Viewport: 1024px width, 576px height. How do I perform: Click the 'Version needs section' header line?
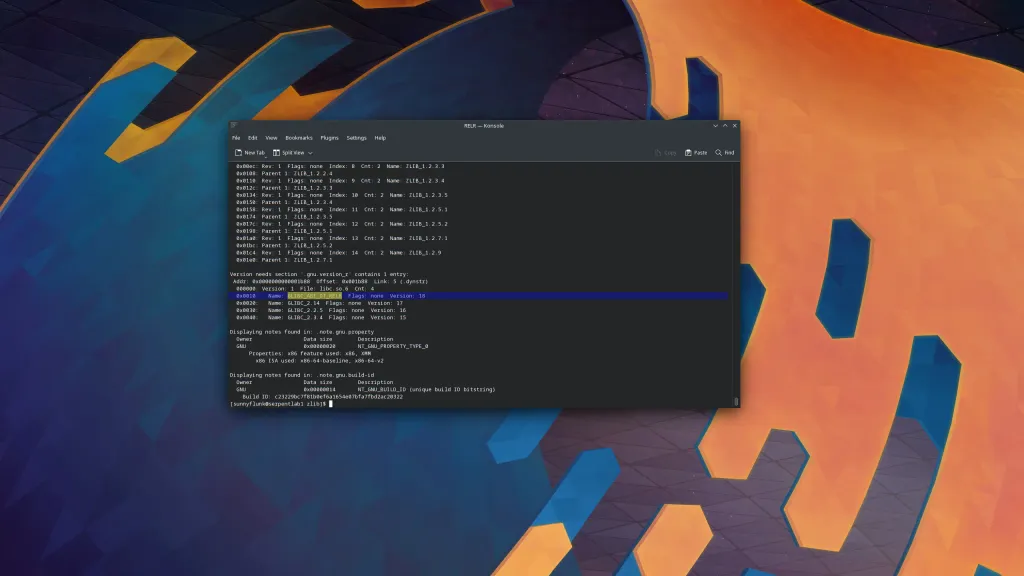319,274
